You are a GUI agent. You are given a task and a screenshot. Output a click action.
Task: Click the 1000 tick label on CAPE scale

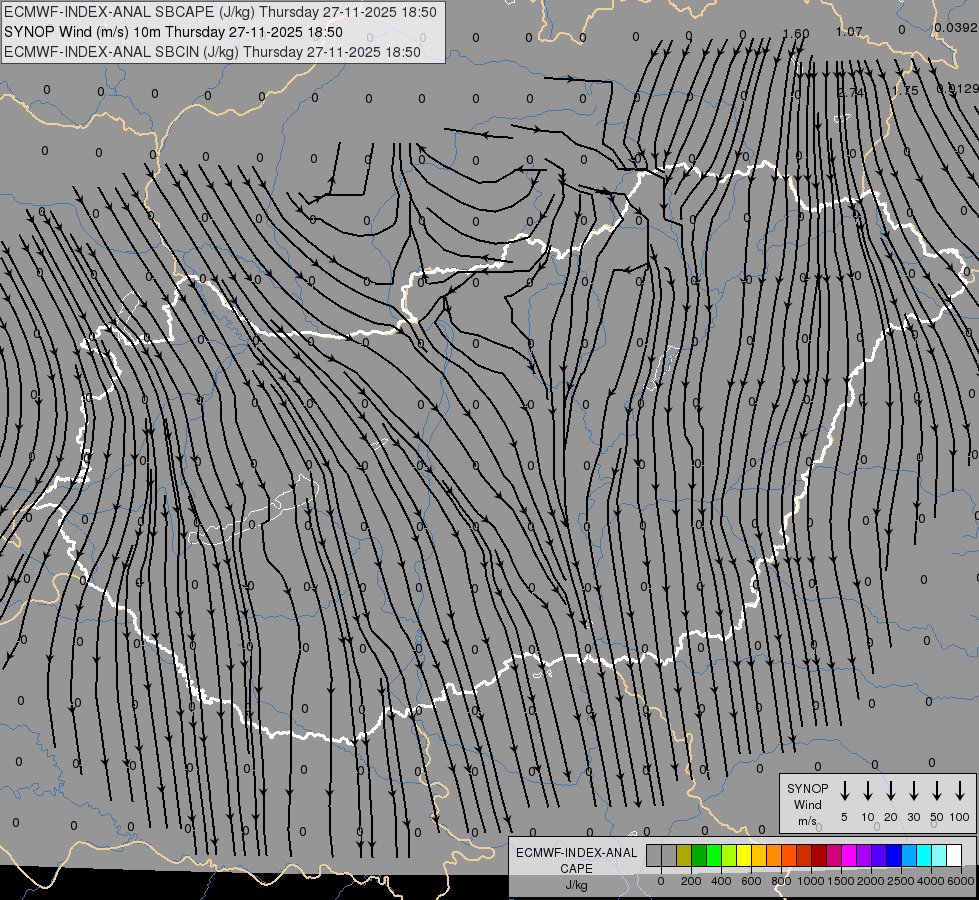(811, 881)
